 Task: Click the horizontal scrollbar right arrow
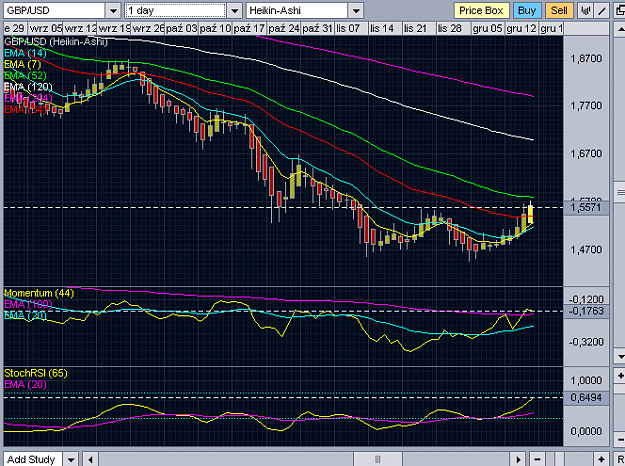point(518,459)
